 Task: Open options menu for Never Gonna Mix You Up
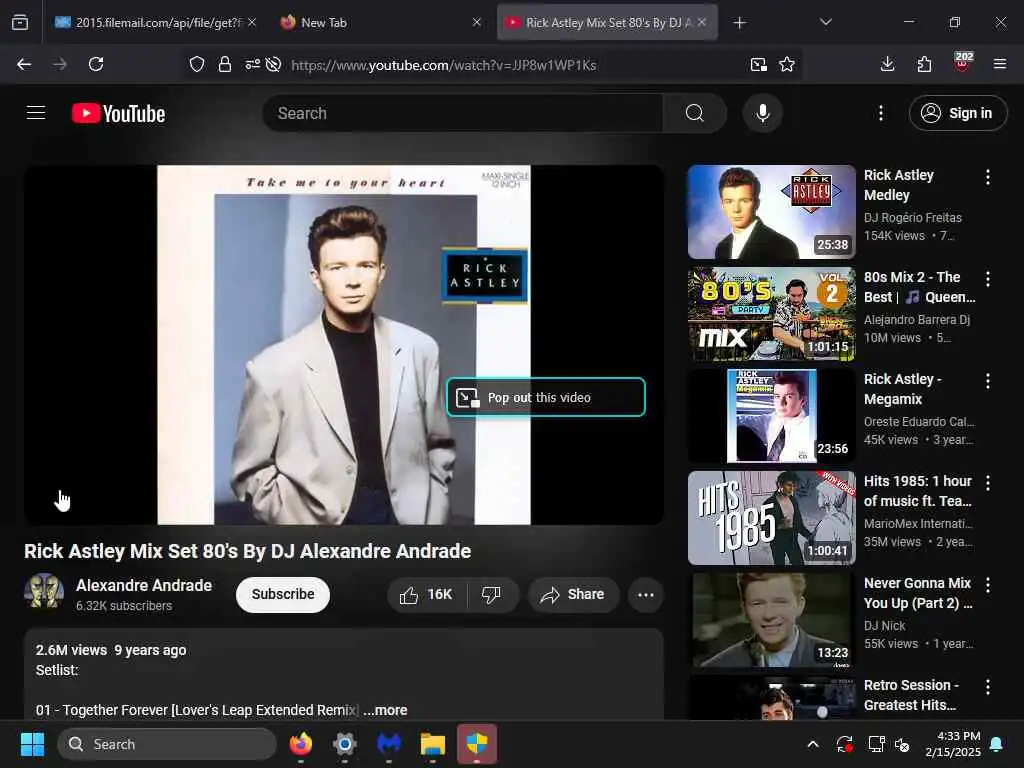987,584
